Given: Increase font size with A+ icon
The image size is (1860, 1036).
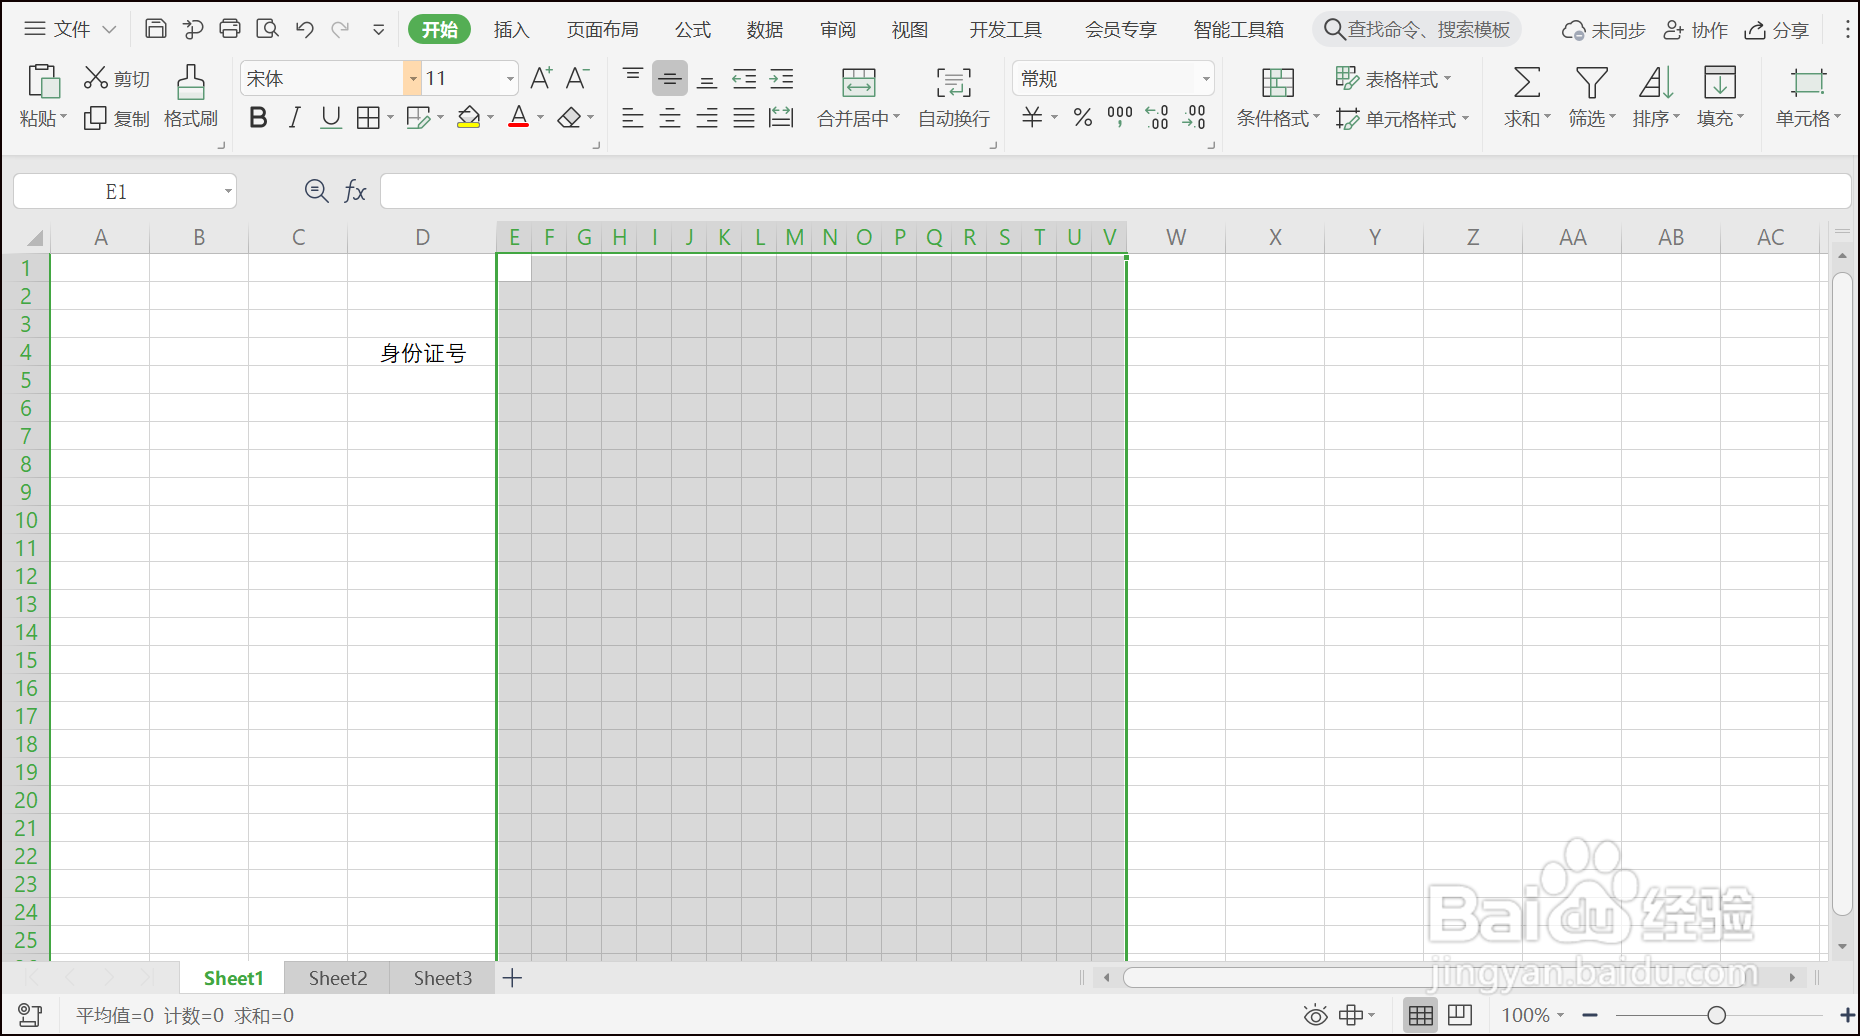Looking at the screenshot, I should (541, 78).
